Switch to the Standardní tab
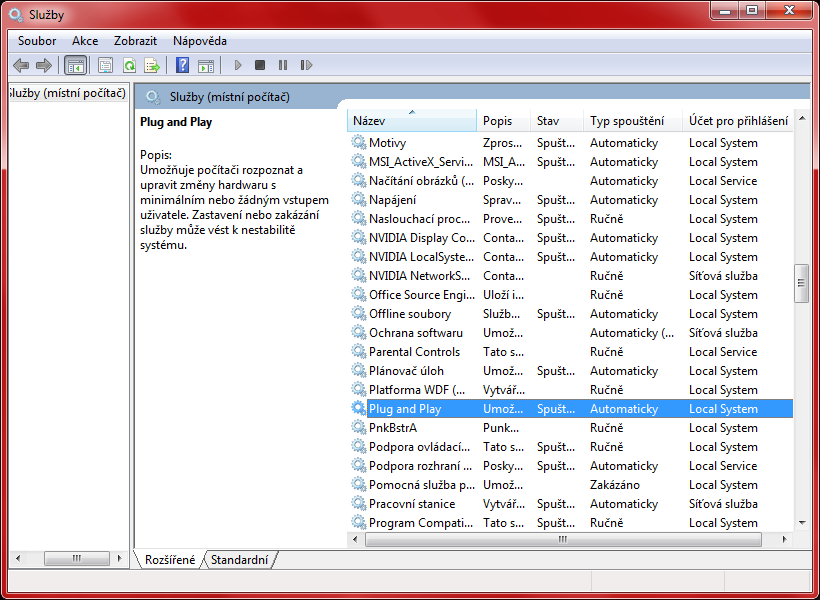The width and height of the screenshot is (820, 600). (x=240, y=560)
